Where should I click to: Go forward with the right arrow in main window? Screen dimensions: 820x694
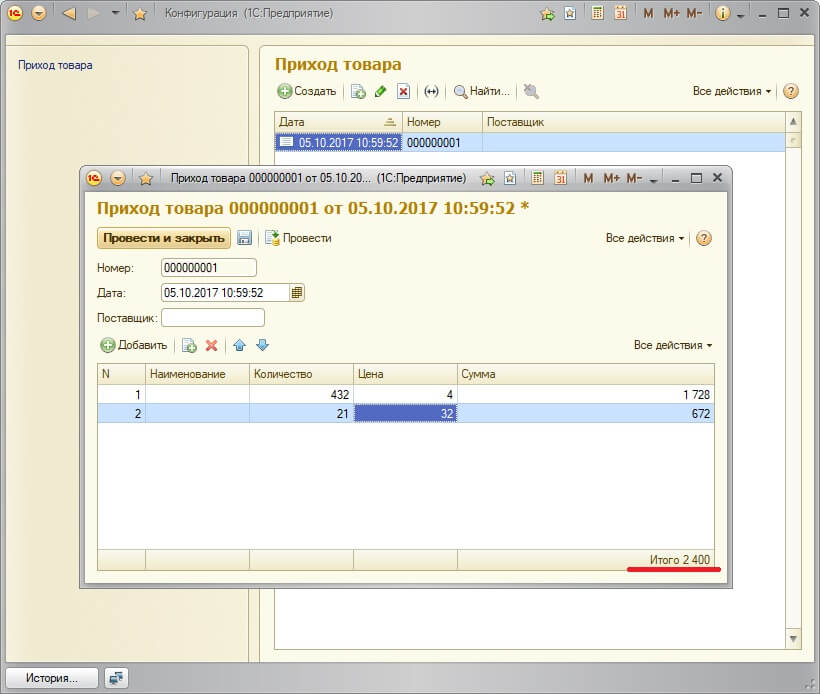point(94,13)
